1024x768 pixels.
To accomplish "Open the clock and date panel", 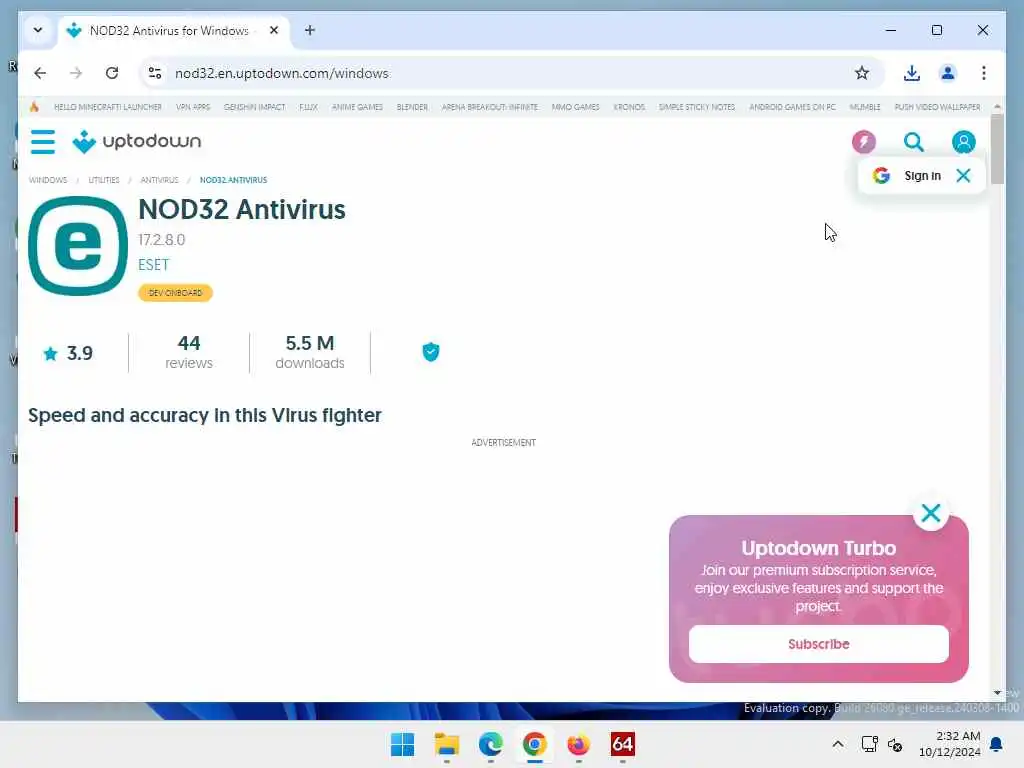I will point(949,744).
